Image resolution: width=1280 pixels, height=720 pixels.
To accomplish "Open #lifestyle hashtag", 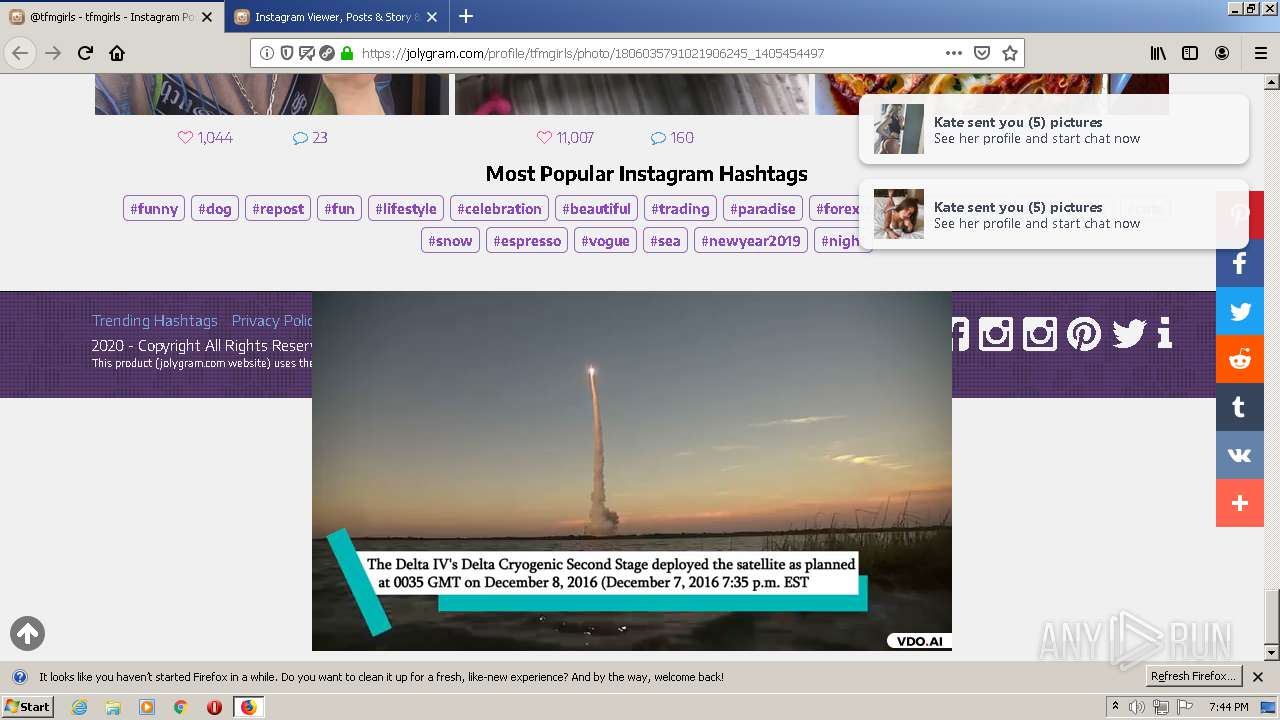I will (x=406, y=209).
